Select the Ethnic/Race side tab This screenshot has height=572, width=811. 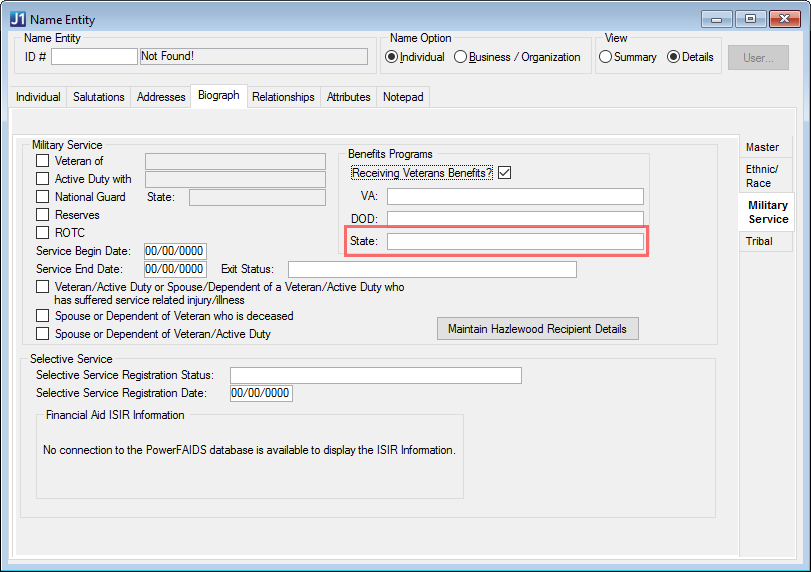coord(761,176)
